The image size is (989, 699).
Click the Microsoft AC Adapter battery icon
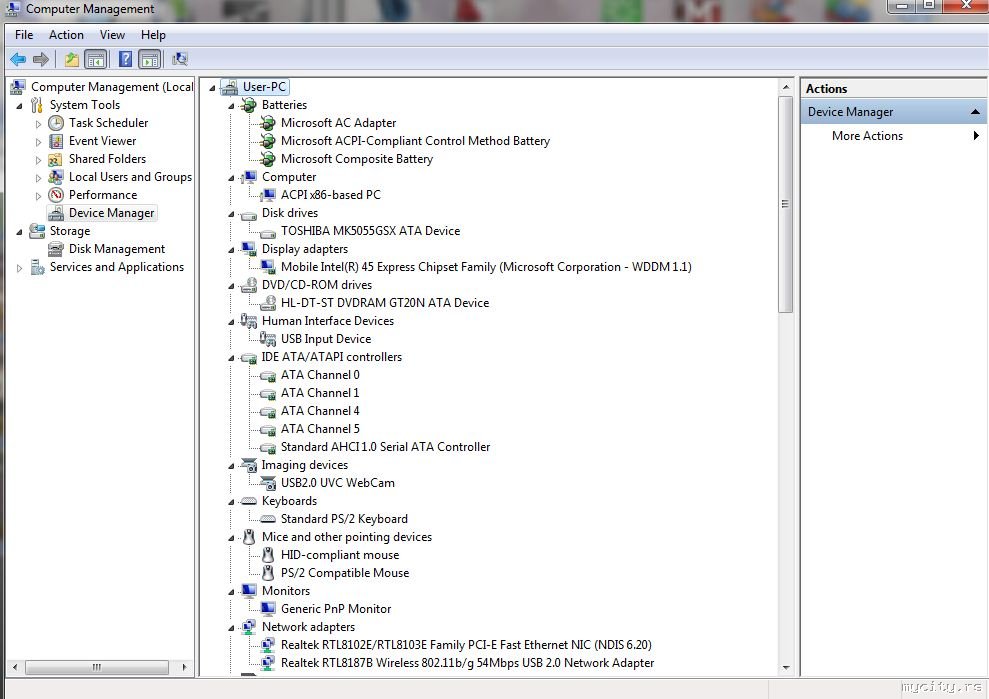point(268,123)
